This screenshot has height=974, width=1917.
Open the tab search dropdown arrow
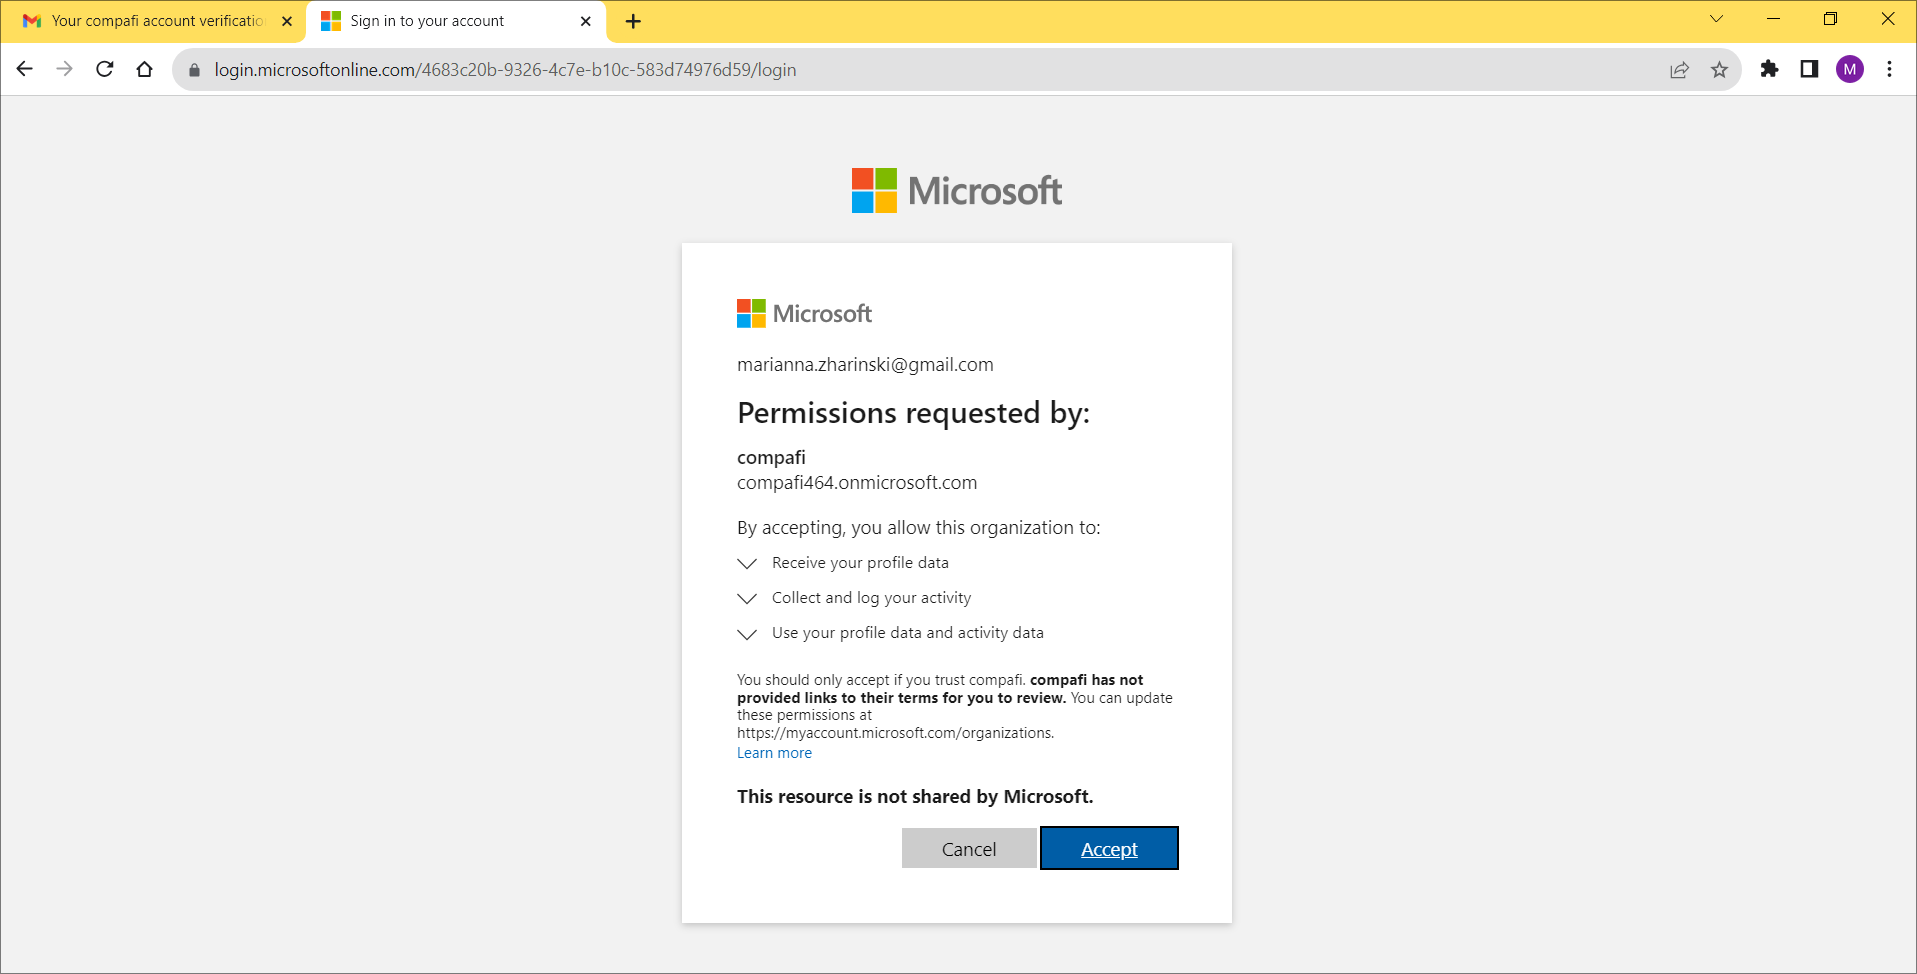1716,19
